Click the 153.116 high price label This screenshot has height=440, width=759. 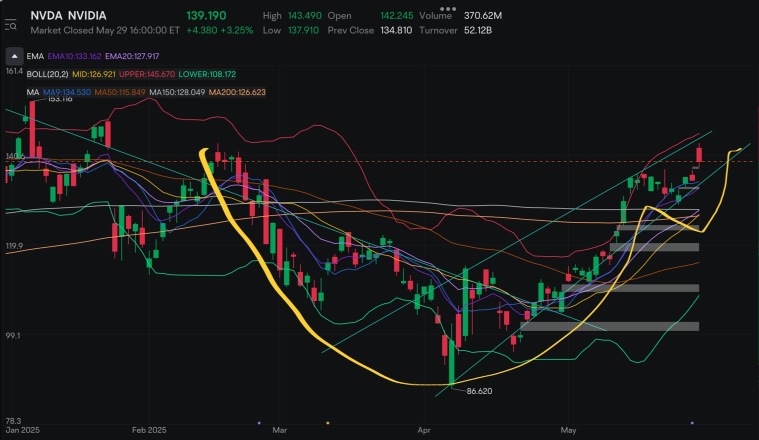[60, 99]
